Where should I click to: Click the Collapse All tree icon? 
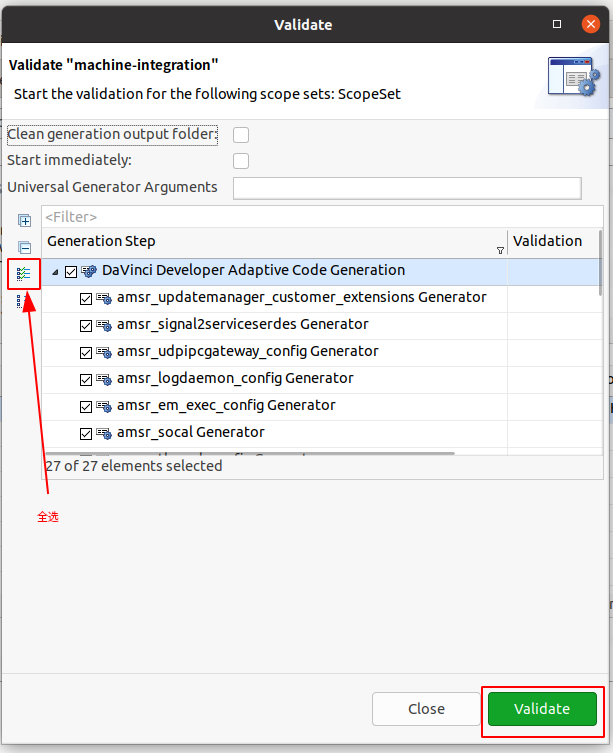(25, 247)
